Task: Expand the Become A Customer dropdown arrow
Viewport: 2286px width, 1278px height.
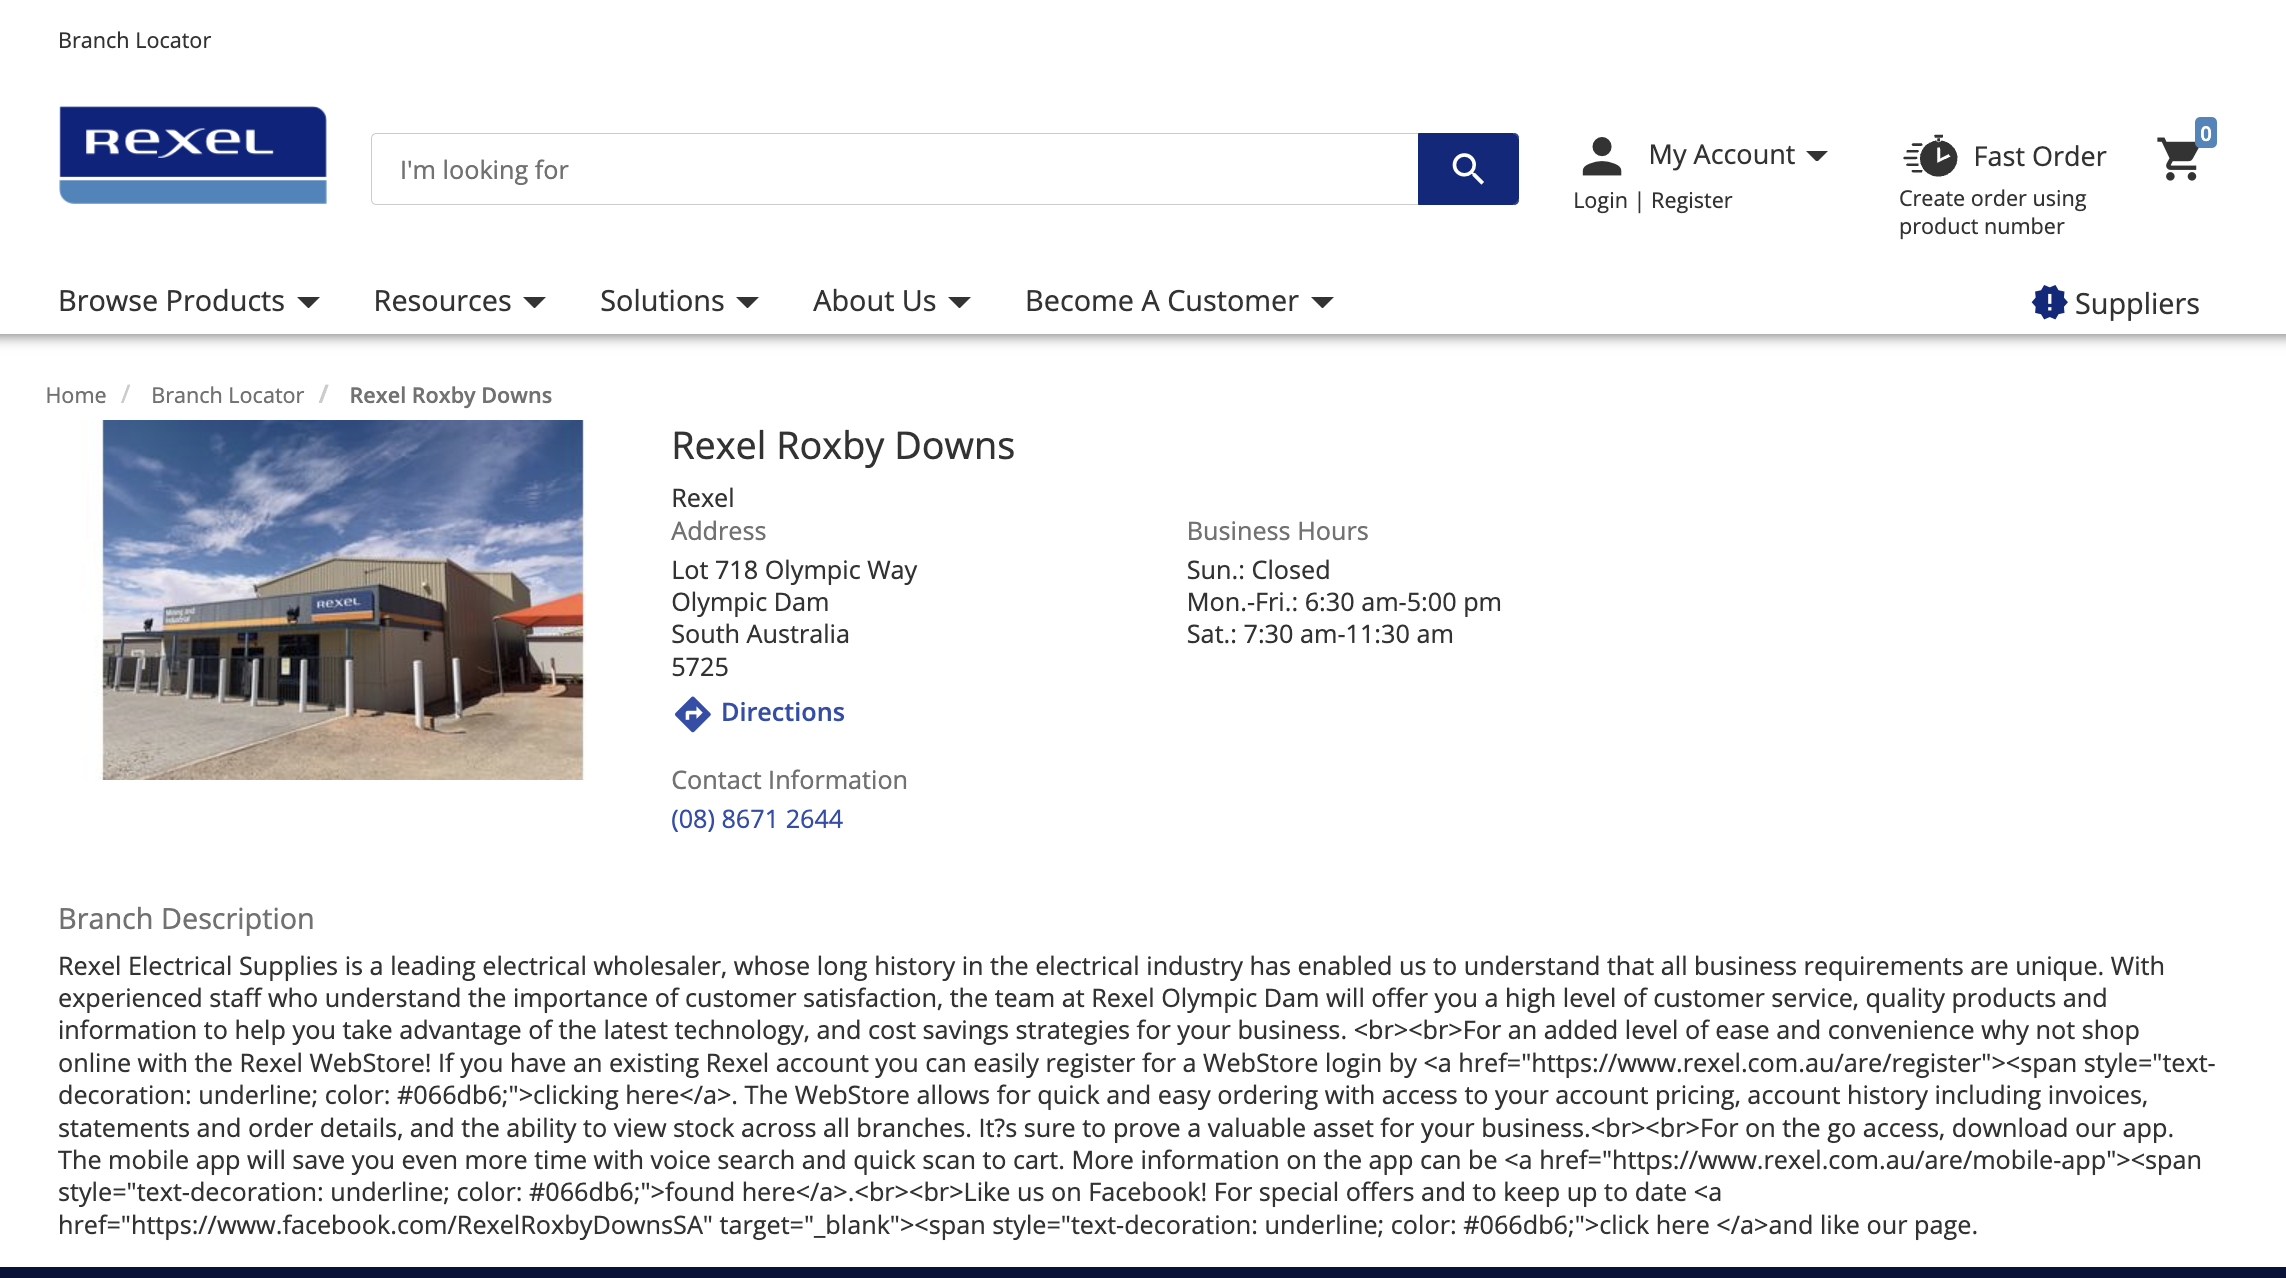Action: [x=1322, y=302]
